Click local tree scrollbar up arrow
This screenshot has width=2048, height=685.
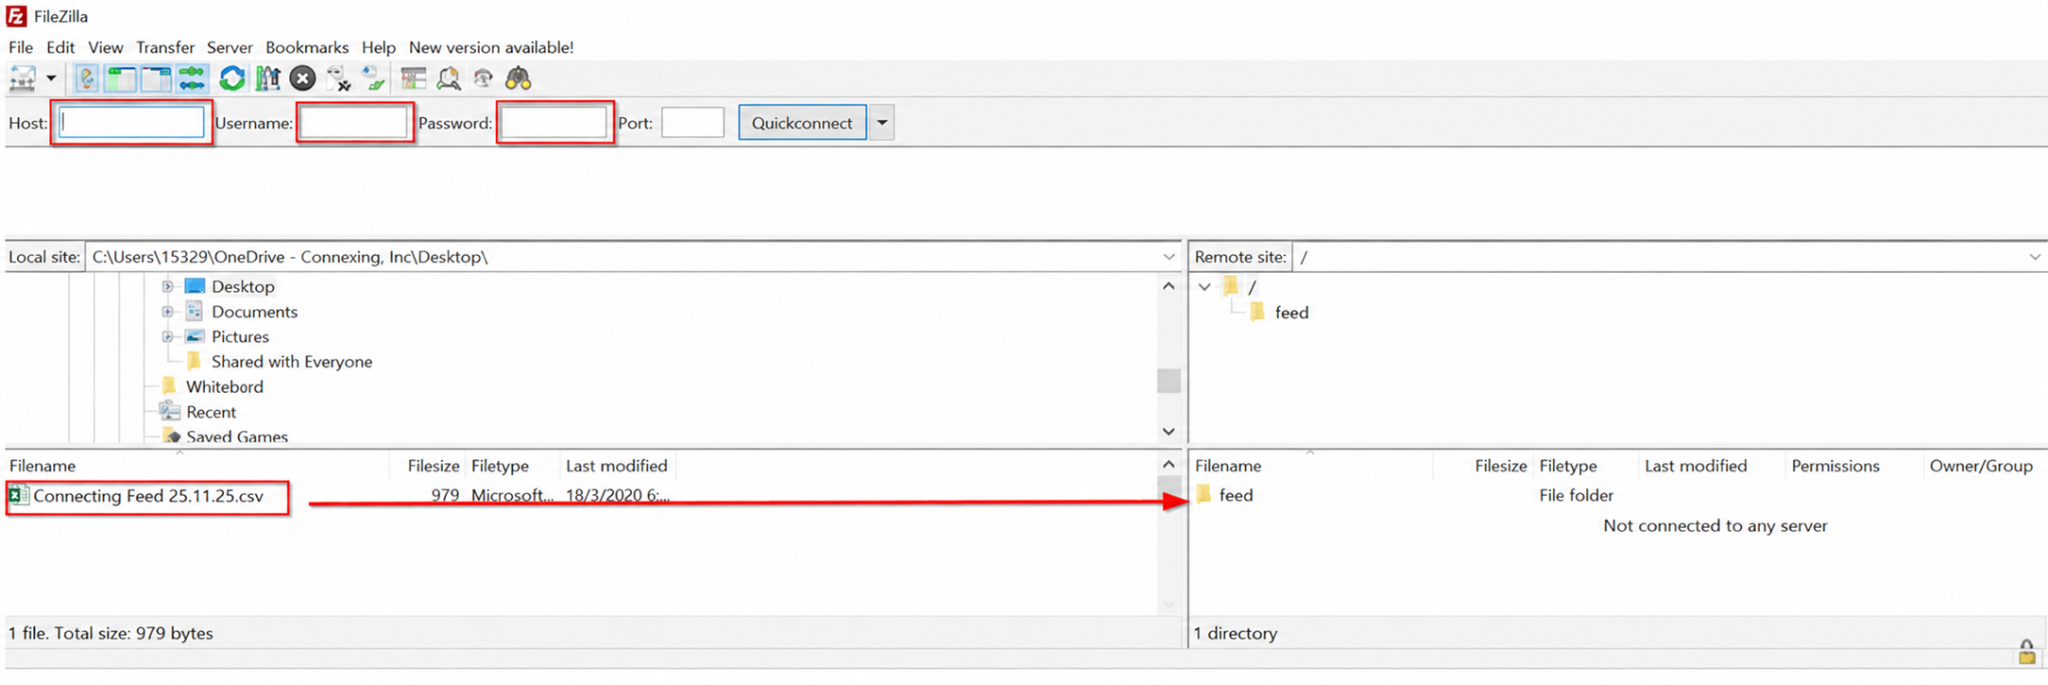[x=1168, y=286]
